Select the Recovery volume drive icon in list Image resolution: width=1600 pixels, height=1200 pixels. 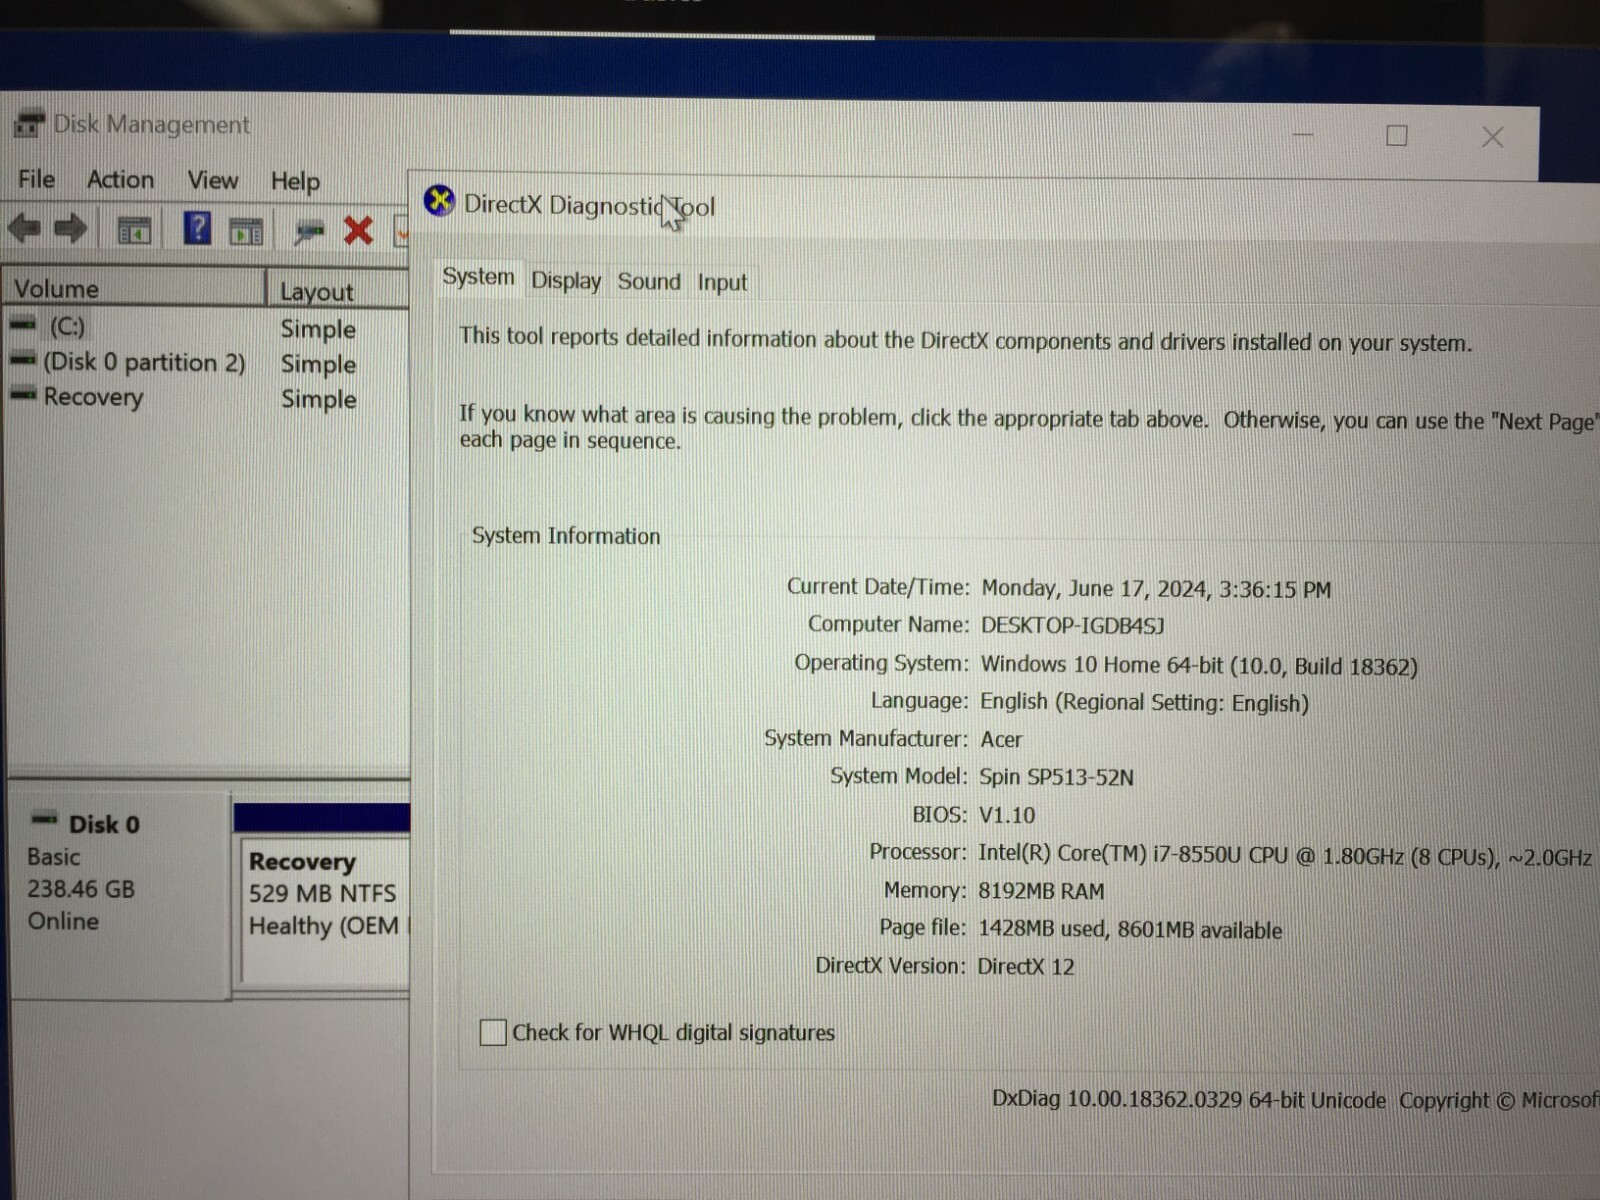click(x=23, y=395)
